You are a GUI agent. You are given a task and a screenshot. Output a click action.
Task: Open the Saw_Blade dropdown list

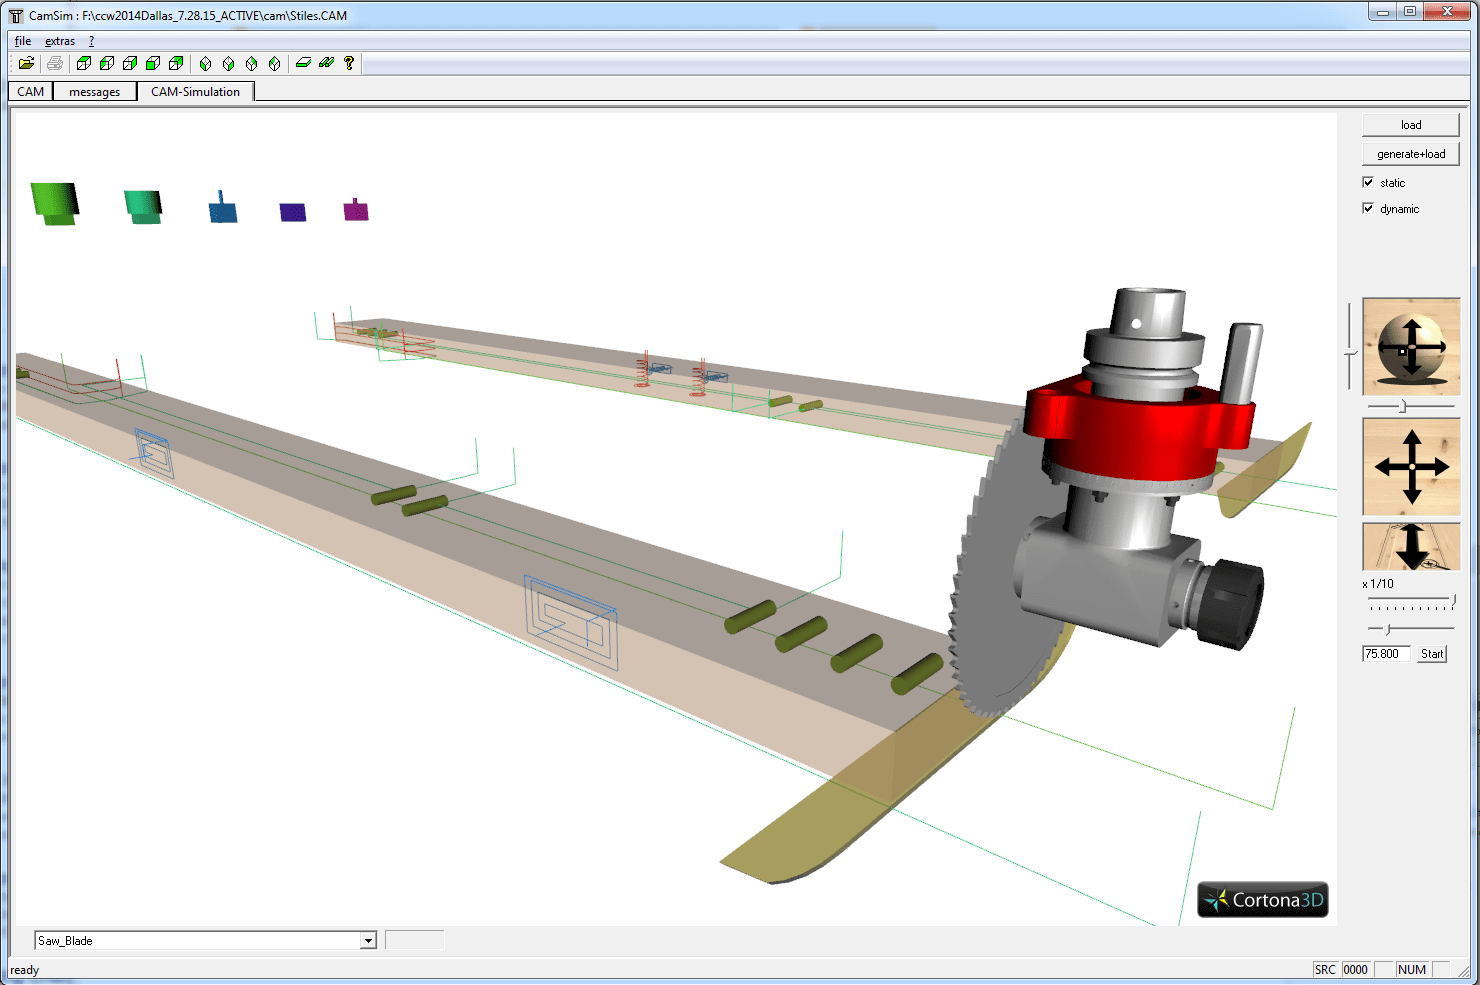click(367, 940)
